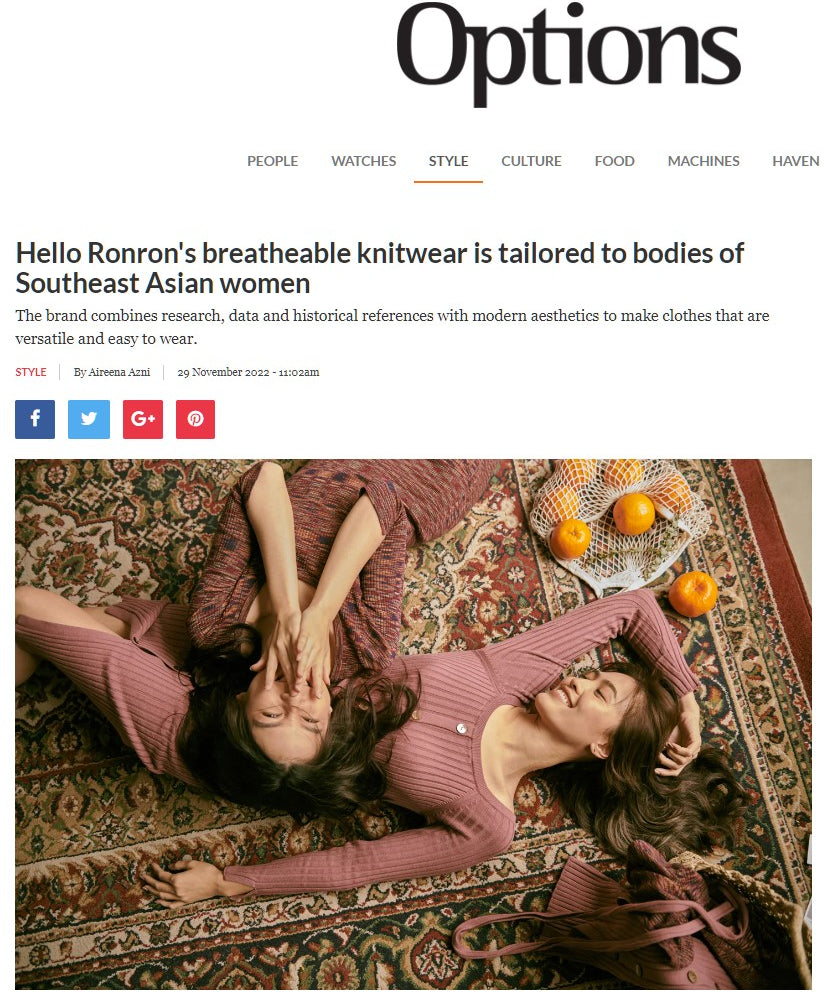Click the article publish date

pos(248,372)
